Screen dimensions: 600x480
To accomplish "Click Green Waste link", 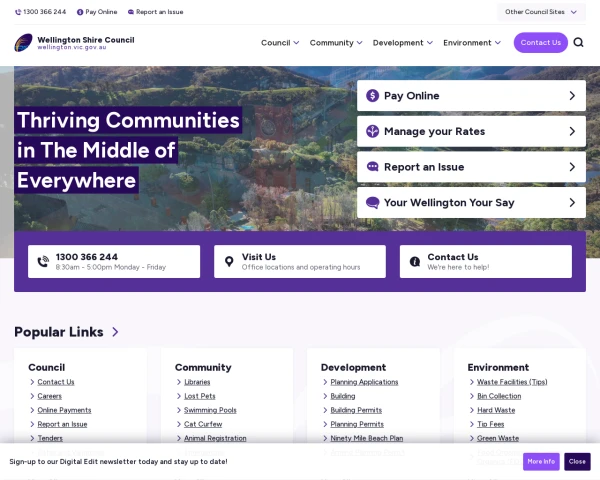I will click(x=498, y=438).
